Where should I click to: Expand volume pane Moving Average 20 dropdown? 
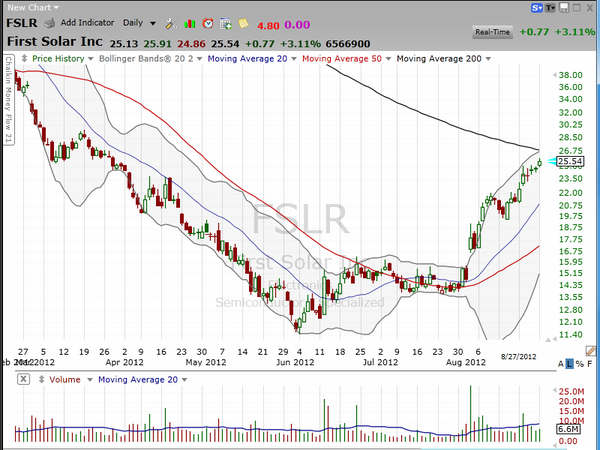click(184, 380)
